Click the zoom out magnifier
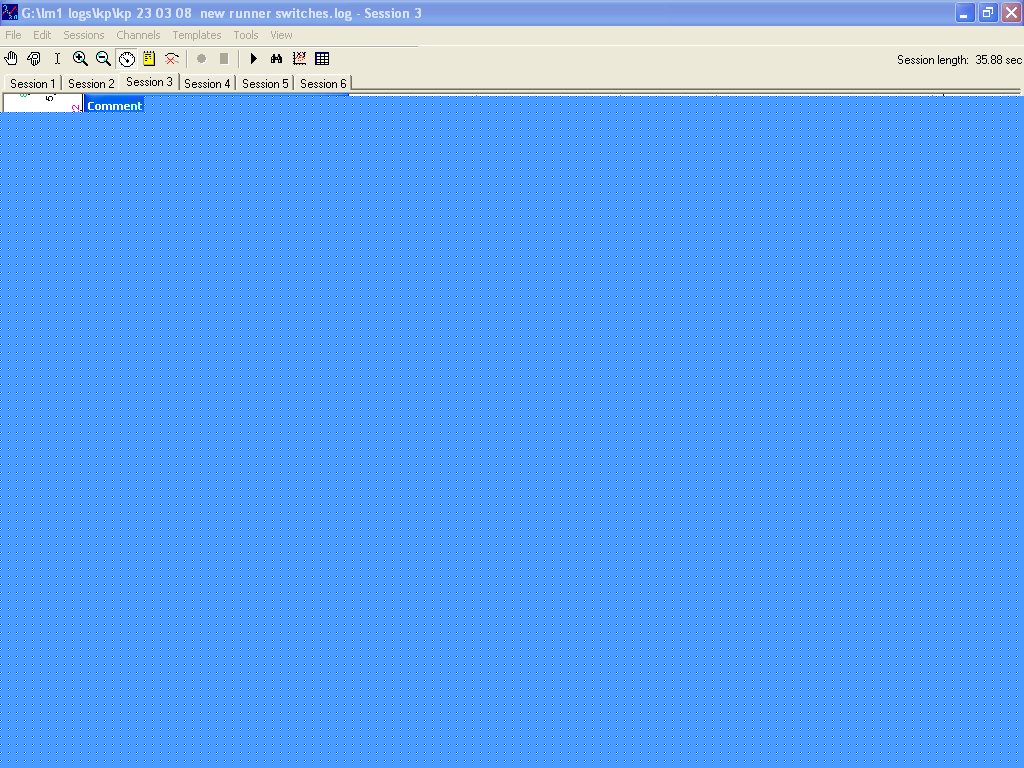This screenshot has width=1024, height=768. [x=103, y=59]
